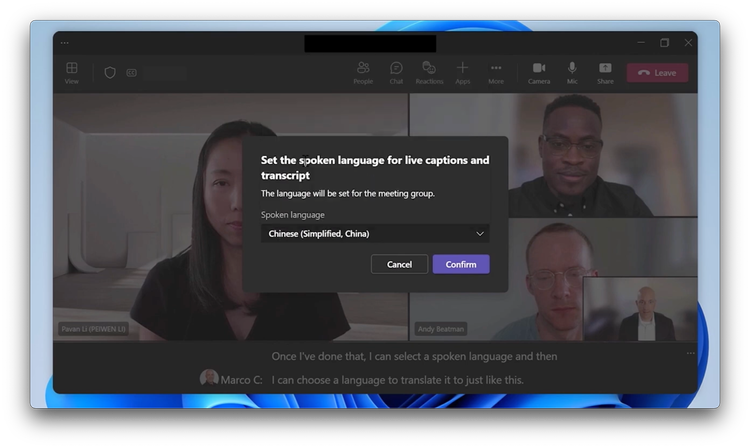Cancel the spoken language dialog
750x448 pixels.
point(399,264)
